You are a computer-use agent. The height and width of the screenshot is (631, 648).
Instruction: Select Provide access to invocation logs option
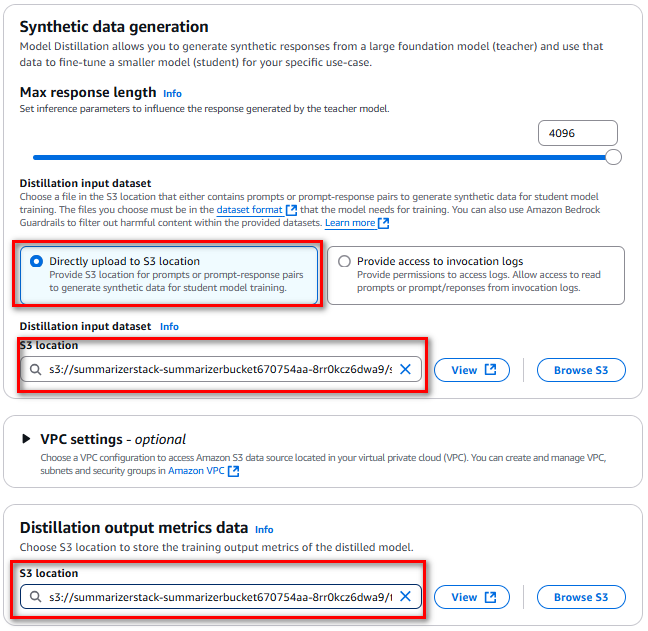pyautogui.click(x=476, y=275)
